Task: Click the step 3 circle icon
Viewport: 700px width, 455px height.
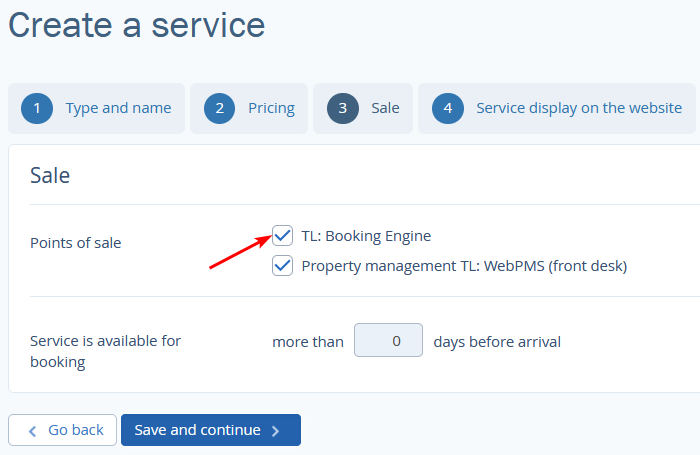Action: tap(343, 109)
